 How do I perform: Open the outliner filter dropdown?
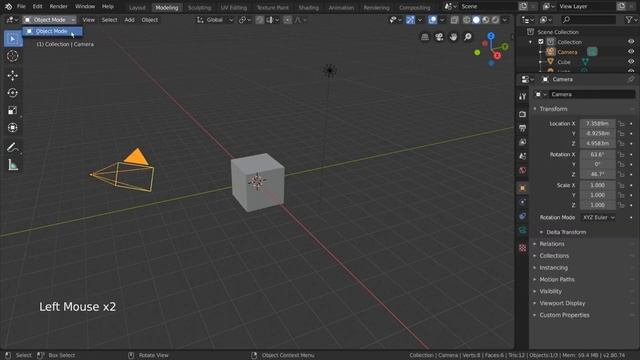[631, 20]
